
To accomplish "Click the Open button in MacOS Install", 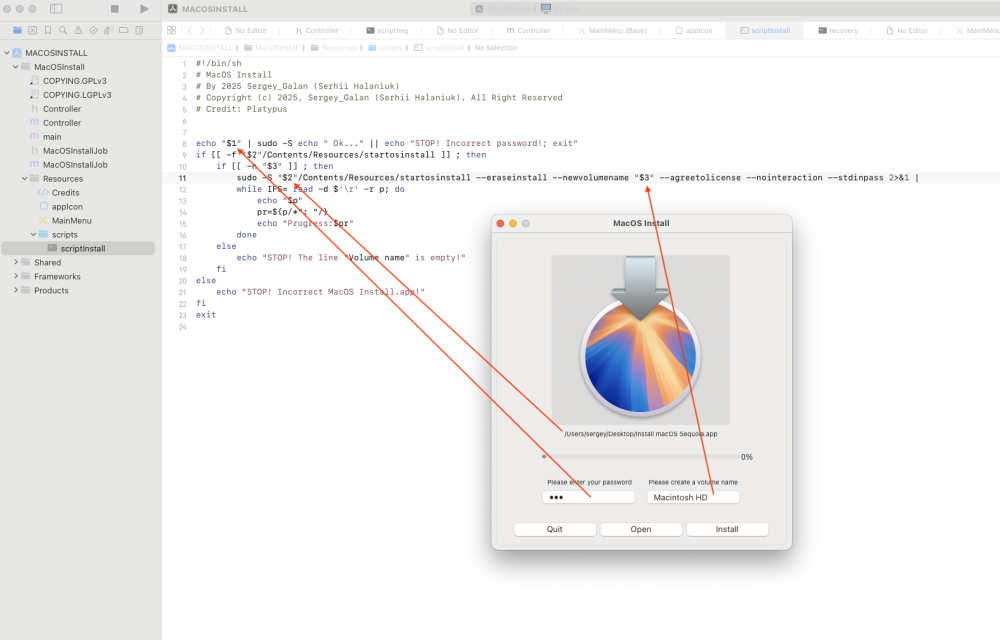I will coord(641,529).
